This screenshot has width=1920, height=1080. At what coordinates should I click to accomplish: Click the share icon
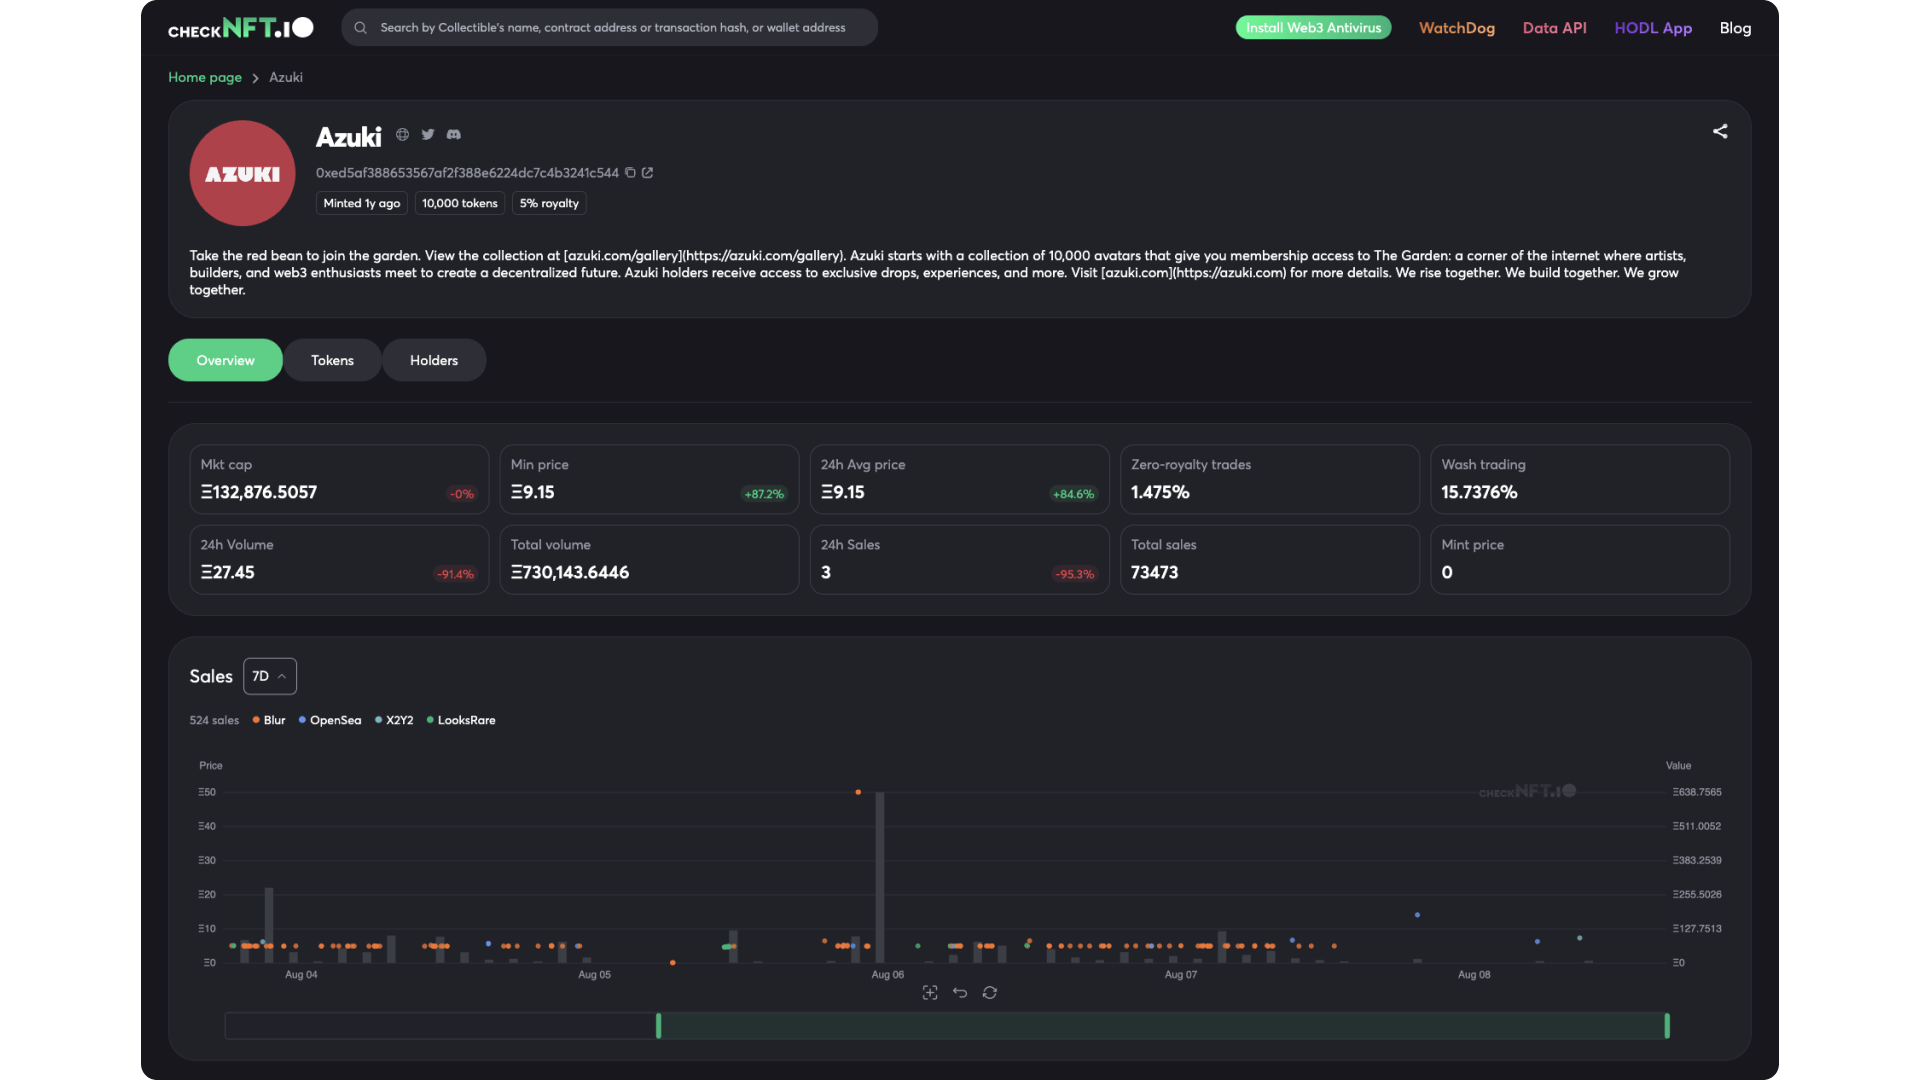coord(1720,131)
